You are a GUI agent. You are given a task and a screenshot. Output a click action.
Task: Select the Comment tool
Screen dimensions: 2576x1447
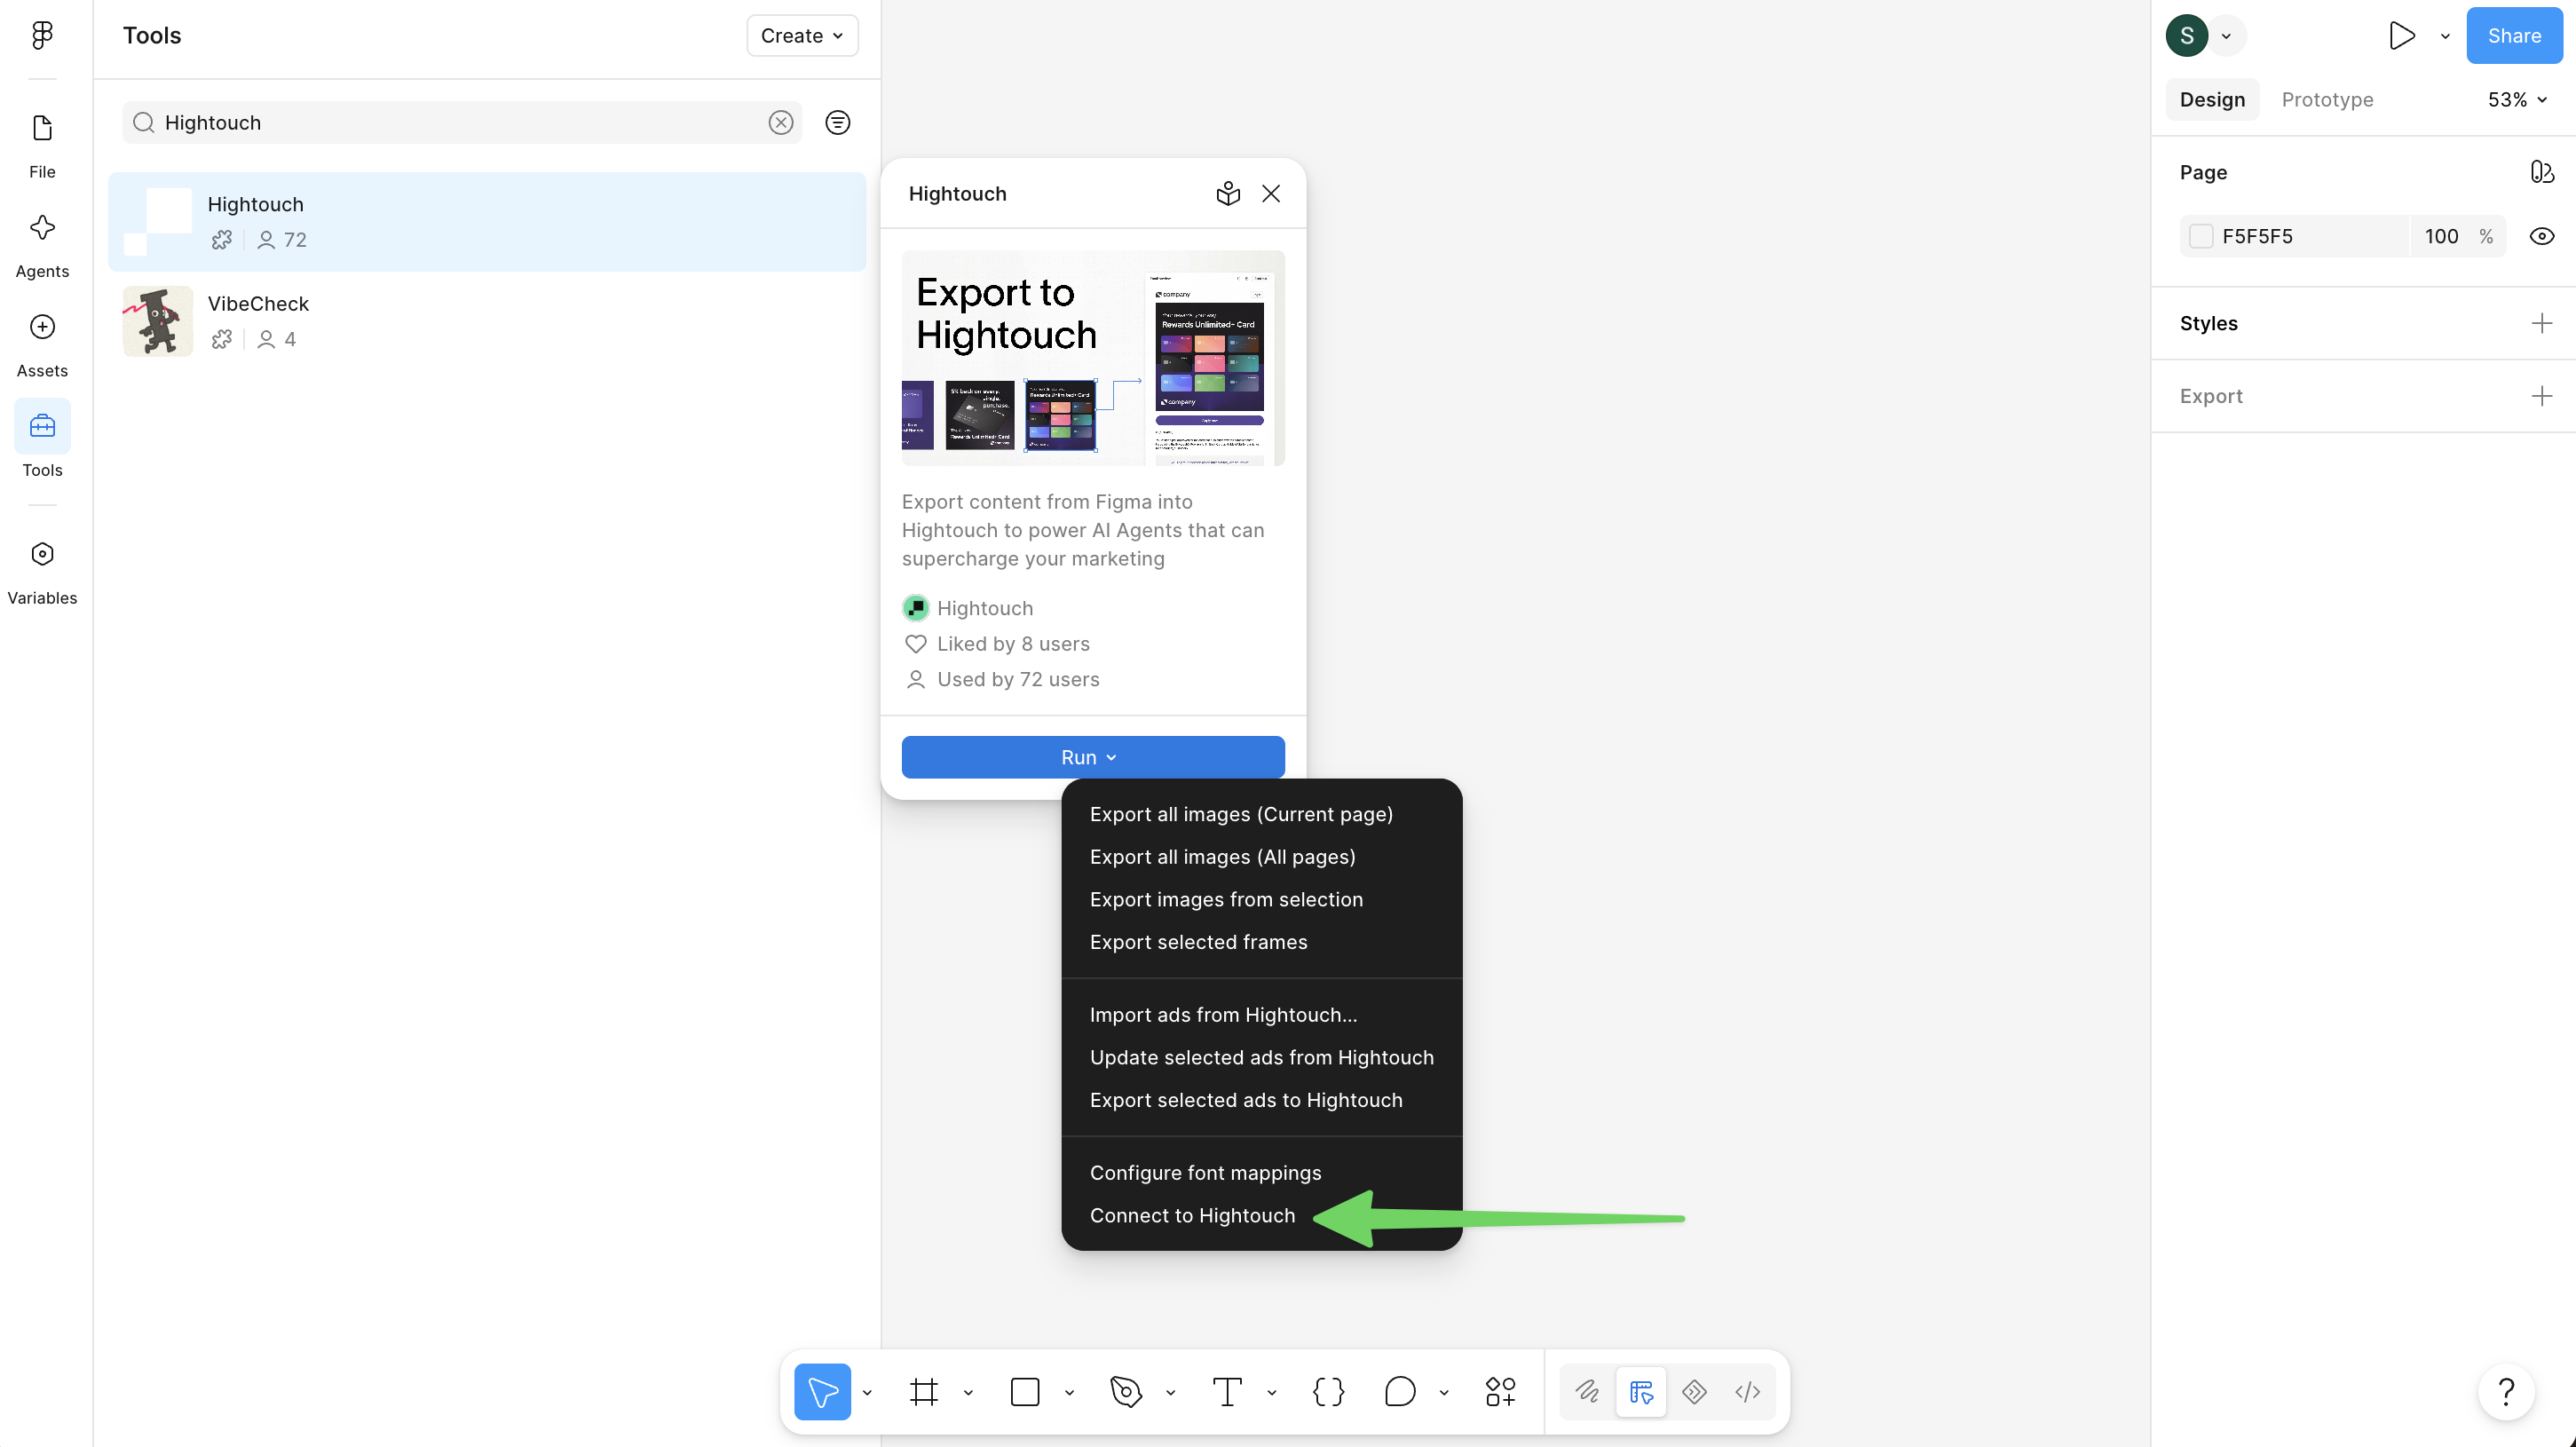(1400, 1391)
